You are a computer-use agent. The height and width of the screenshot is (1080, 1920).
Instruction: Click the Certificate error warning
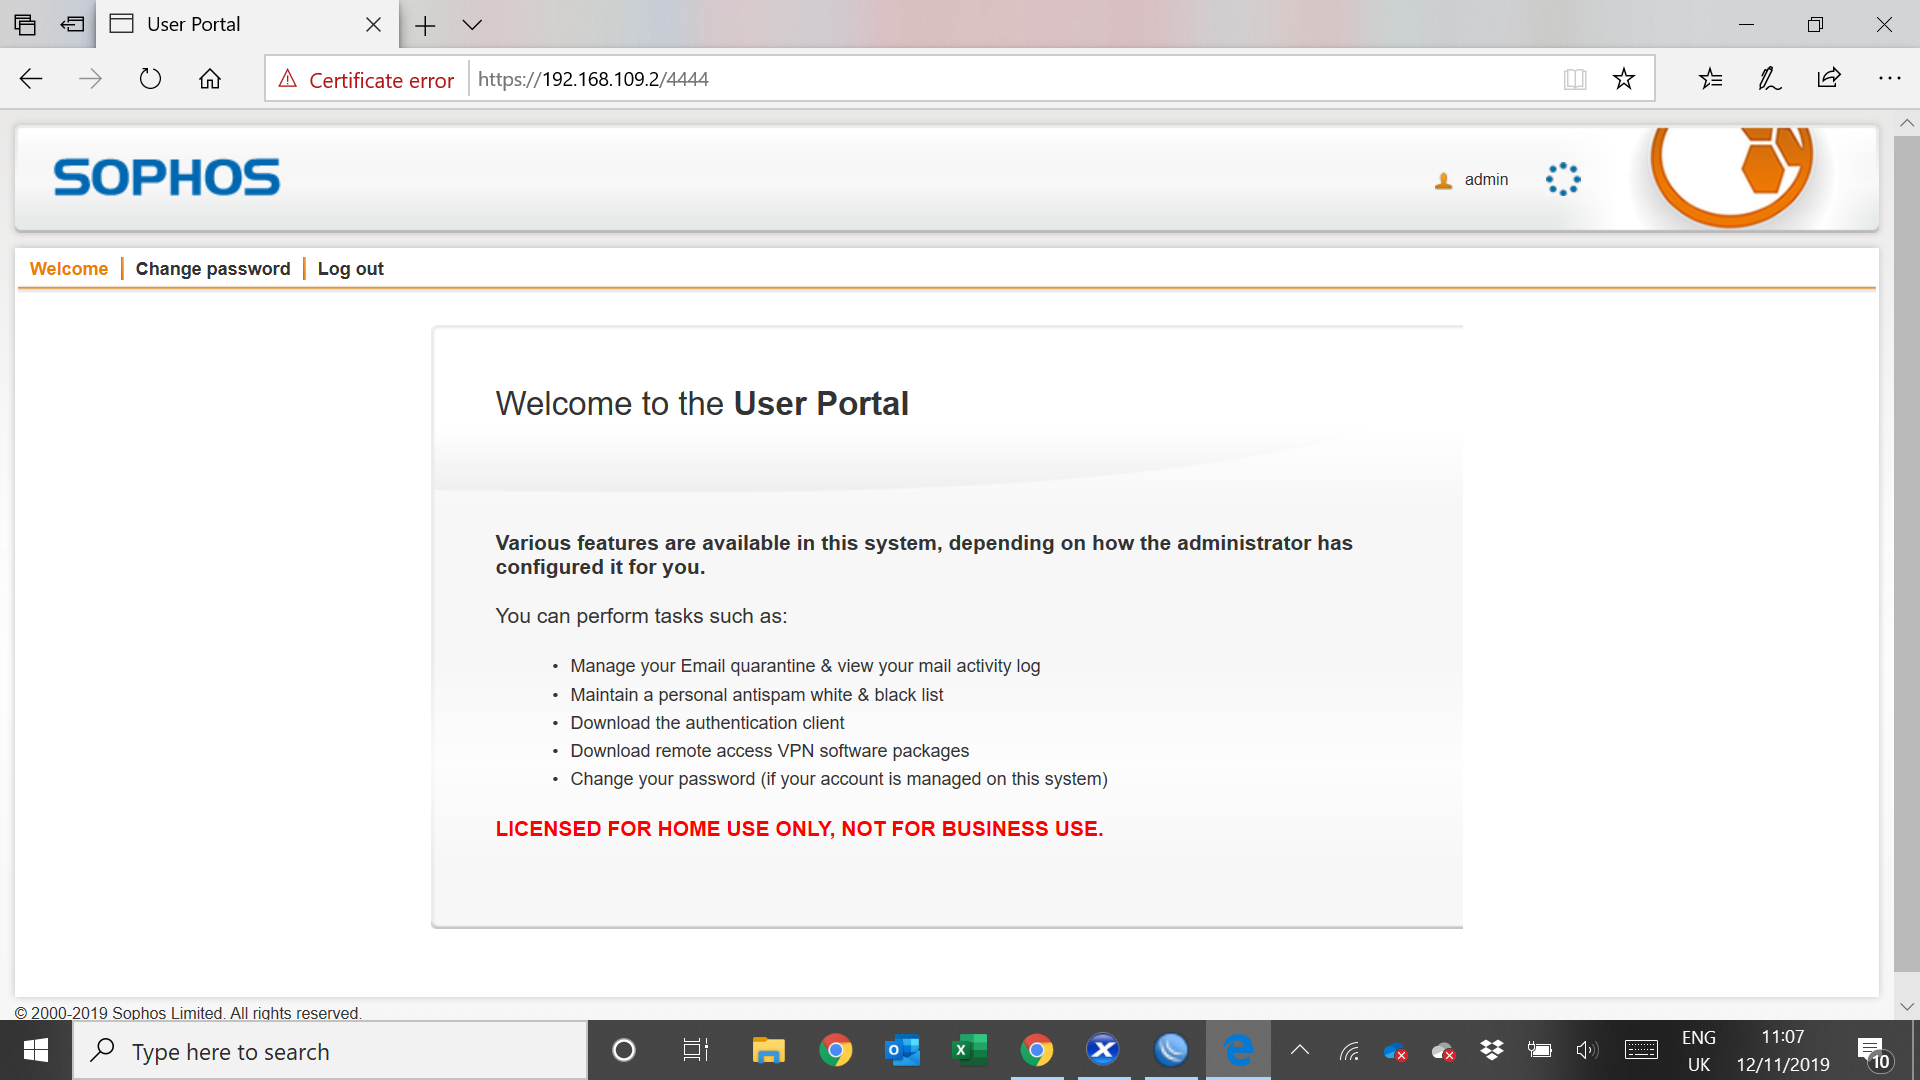[366, 80]
